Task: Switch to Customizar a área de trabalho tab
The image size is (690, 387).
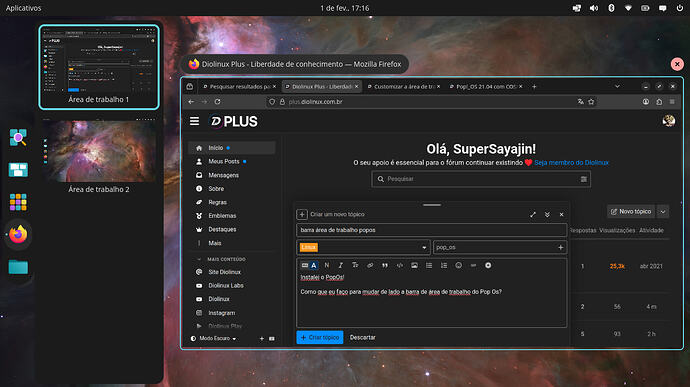Action: point(403,87)
